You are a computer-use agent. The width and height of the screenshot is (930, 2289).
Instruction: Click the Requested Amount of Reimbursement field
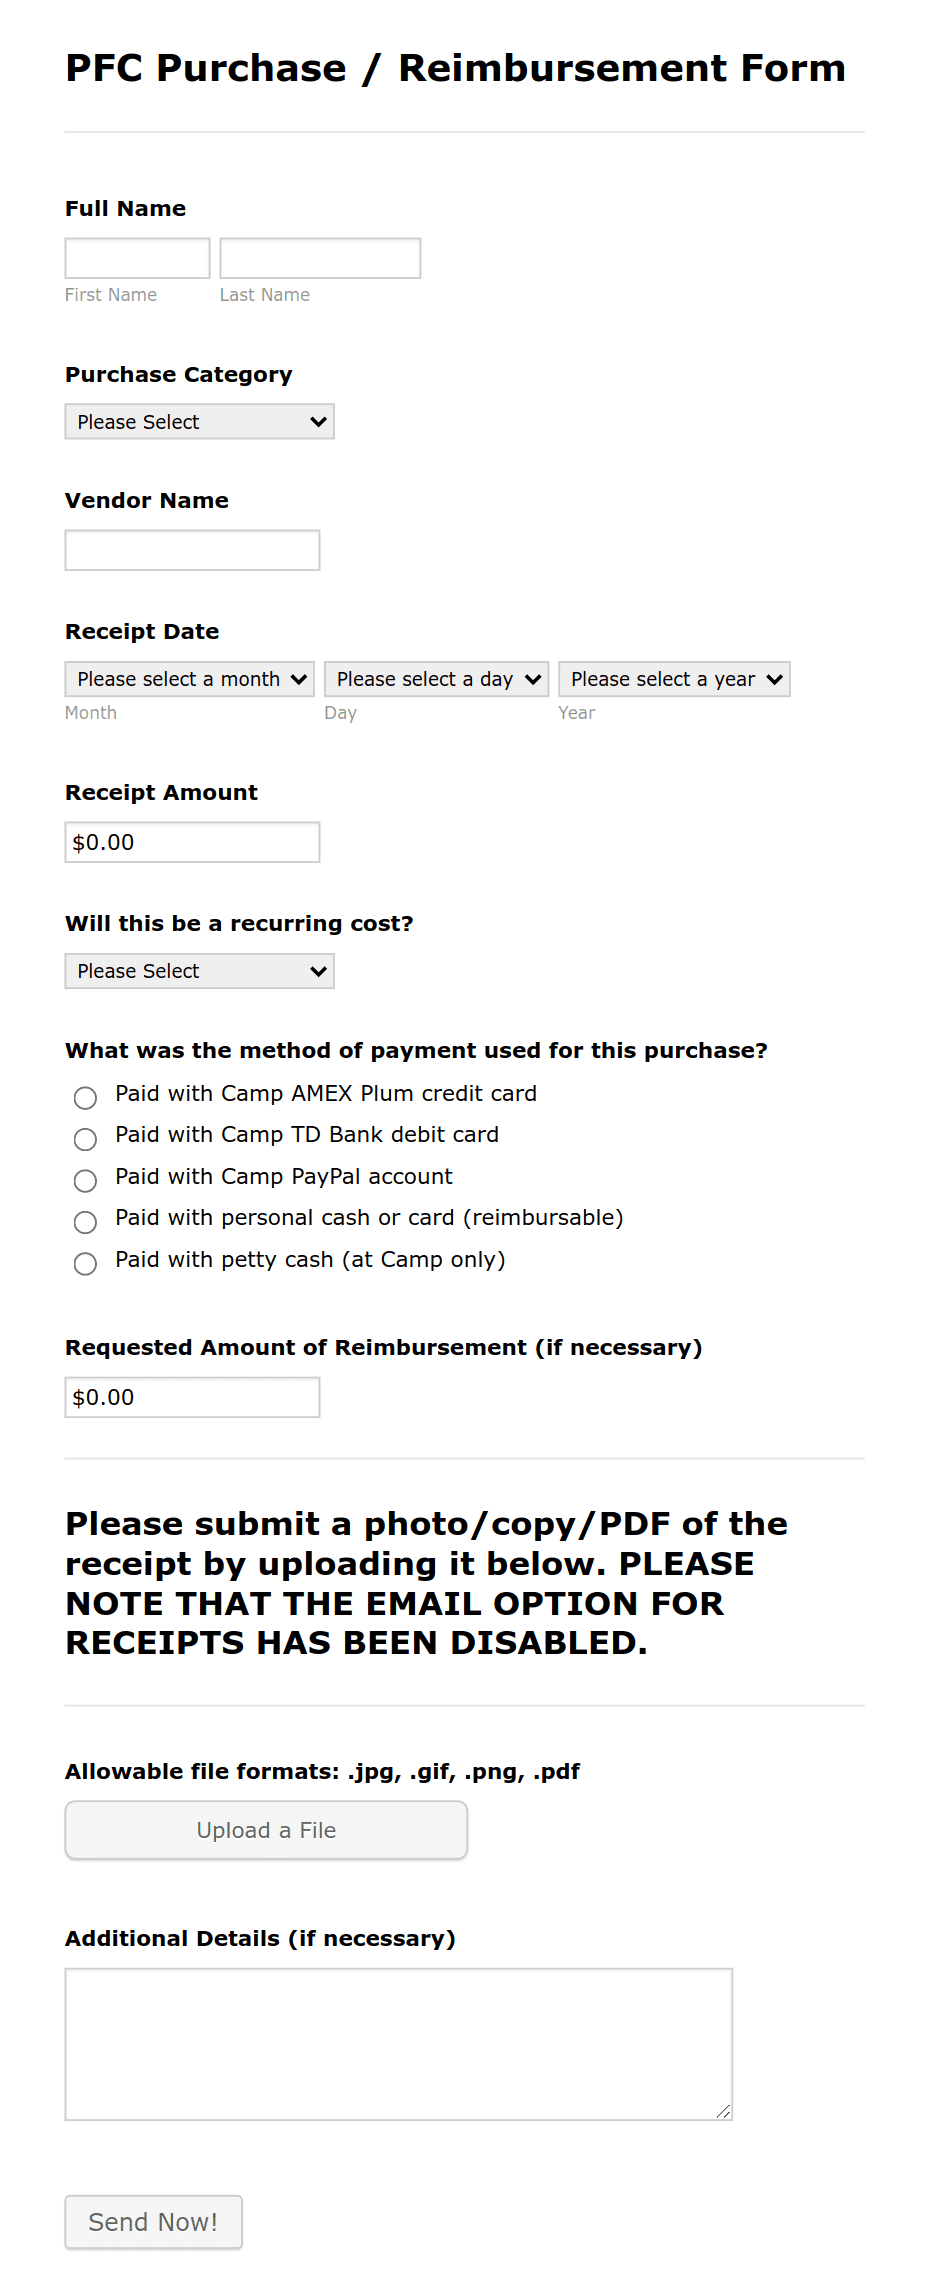click(x=191, y=1396)
